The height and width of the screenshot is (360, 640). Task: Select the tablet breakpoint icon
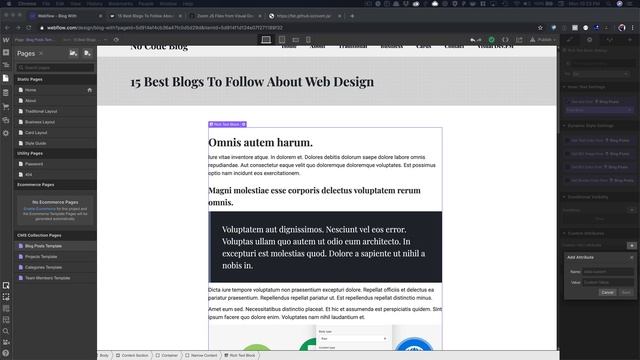[x=282, y=40]
